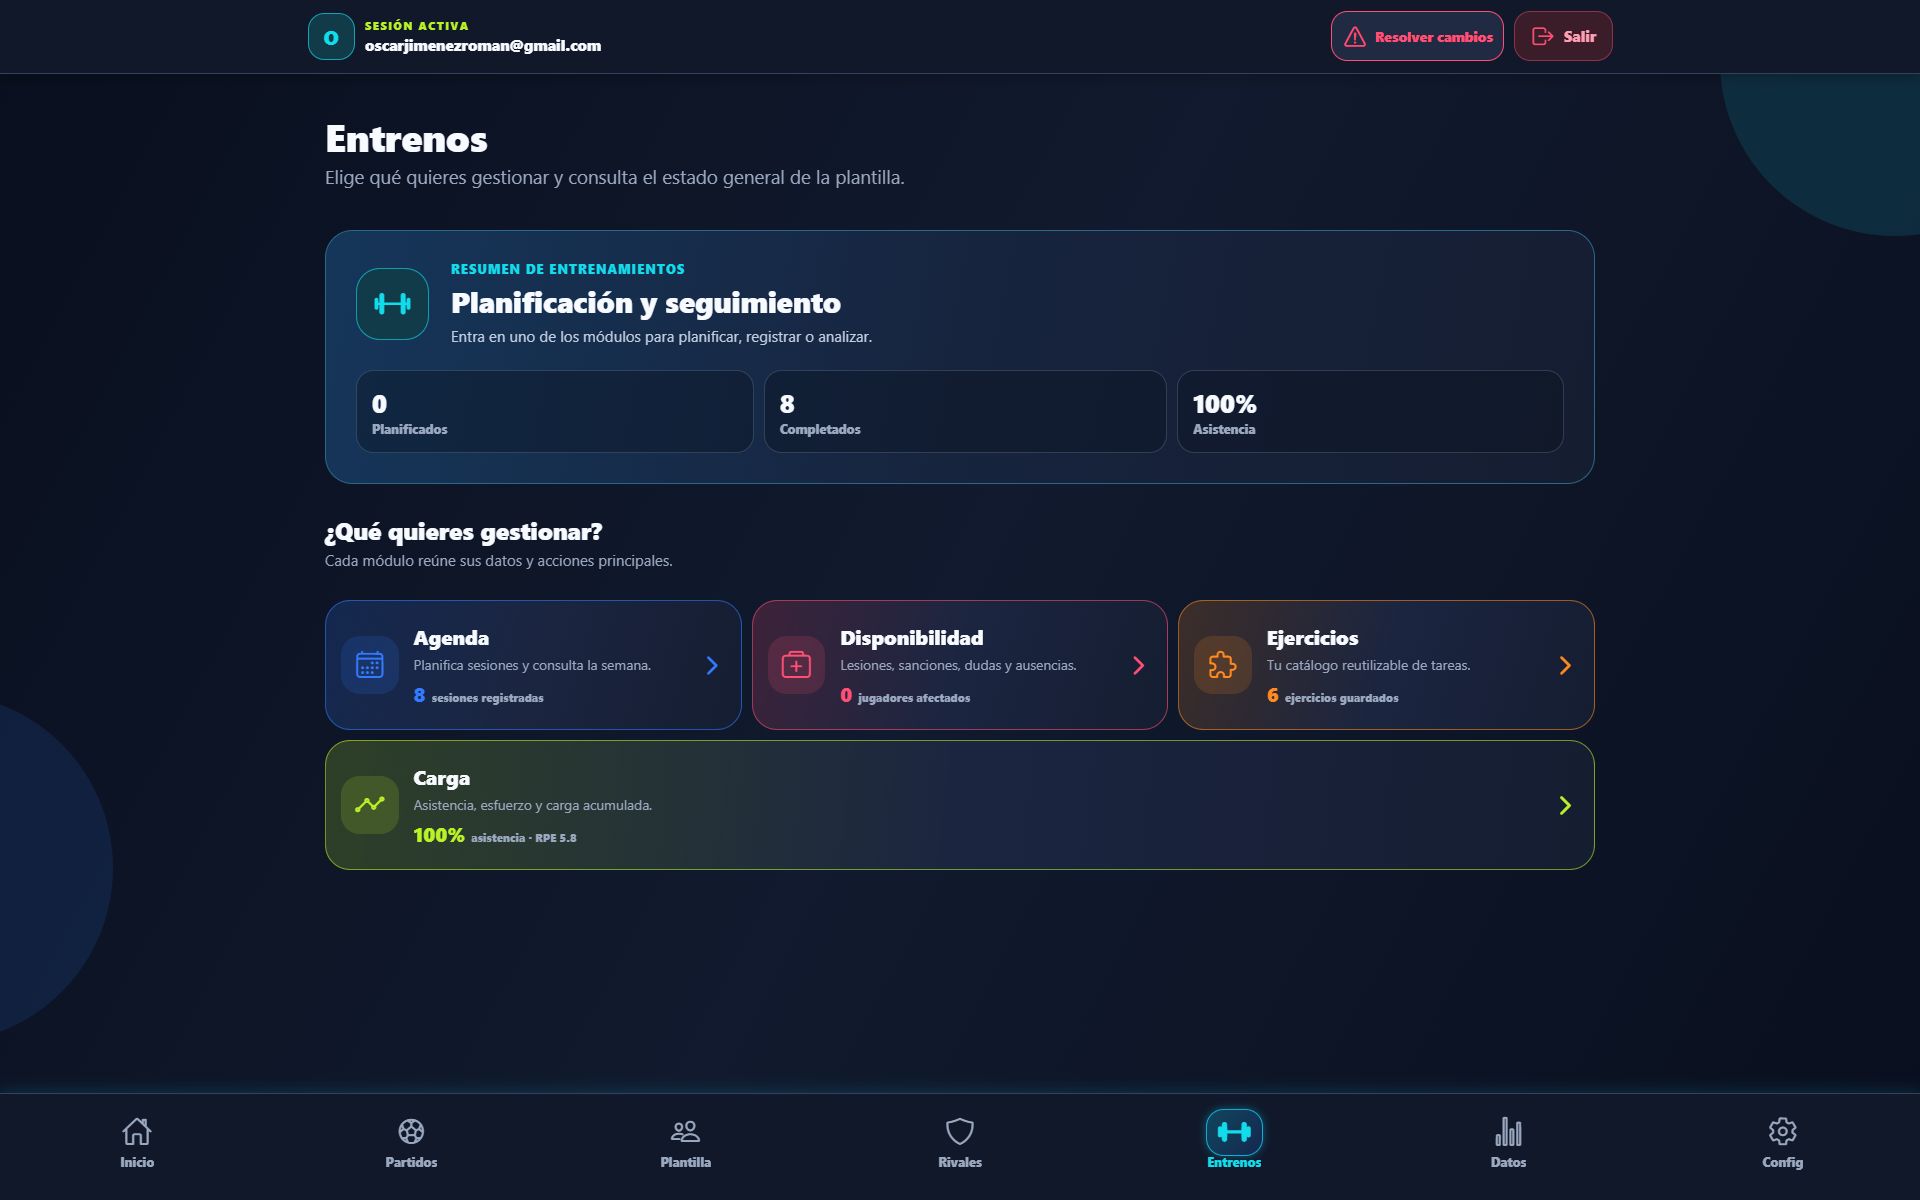Click the bar chart icon for Datos
The image size is (1920, 1200).
[1508, 1131]
